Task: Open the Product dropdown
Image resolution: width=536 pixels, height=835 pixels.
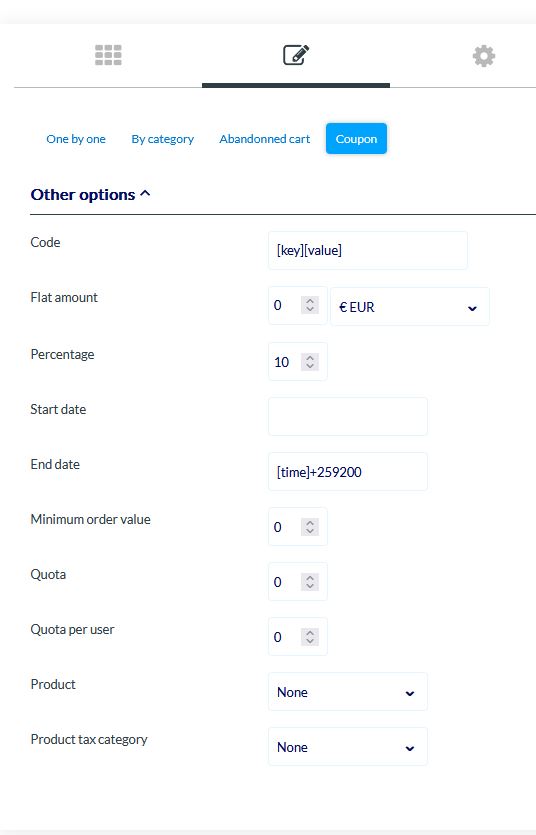Action: [x=348, y=692]
